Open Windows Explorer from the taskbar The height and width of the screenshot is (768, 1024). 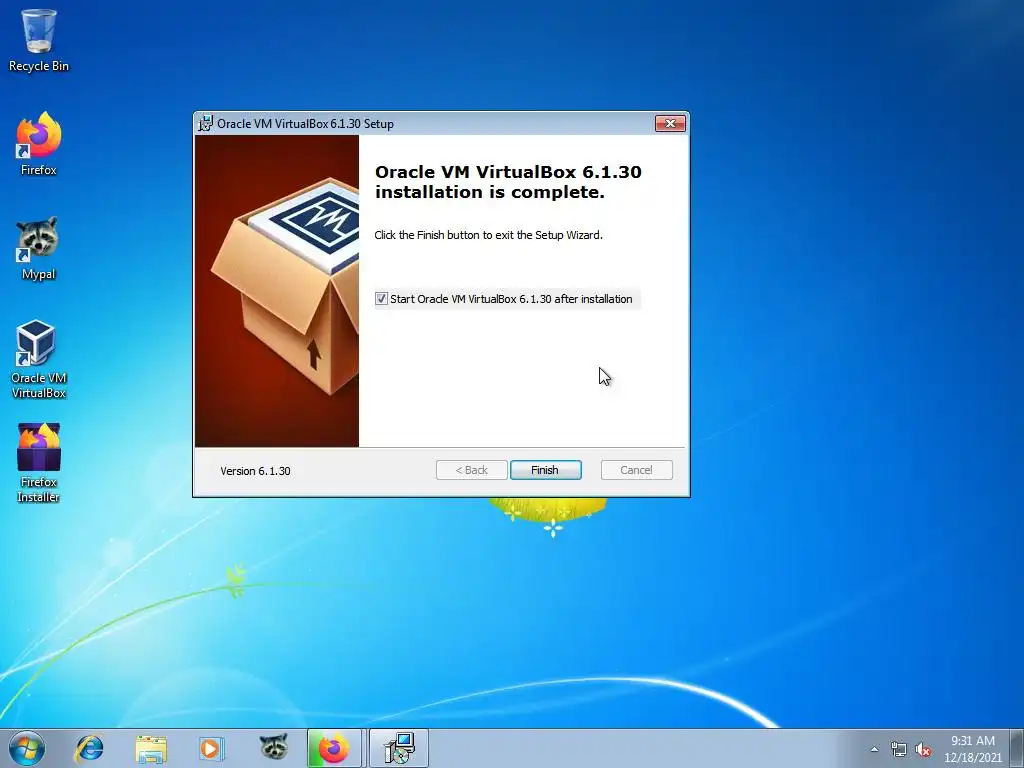coord(151,748)
